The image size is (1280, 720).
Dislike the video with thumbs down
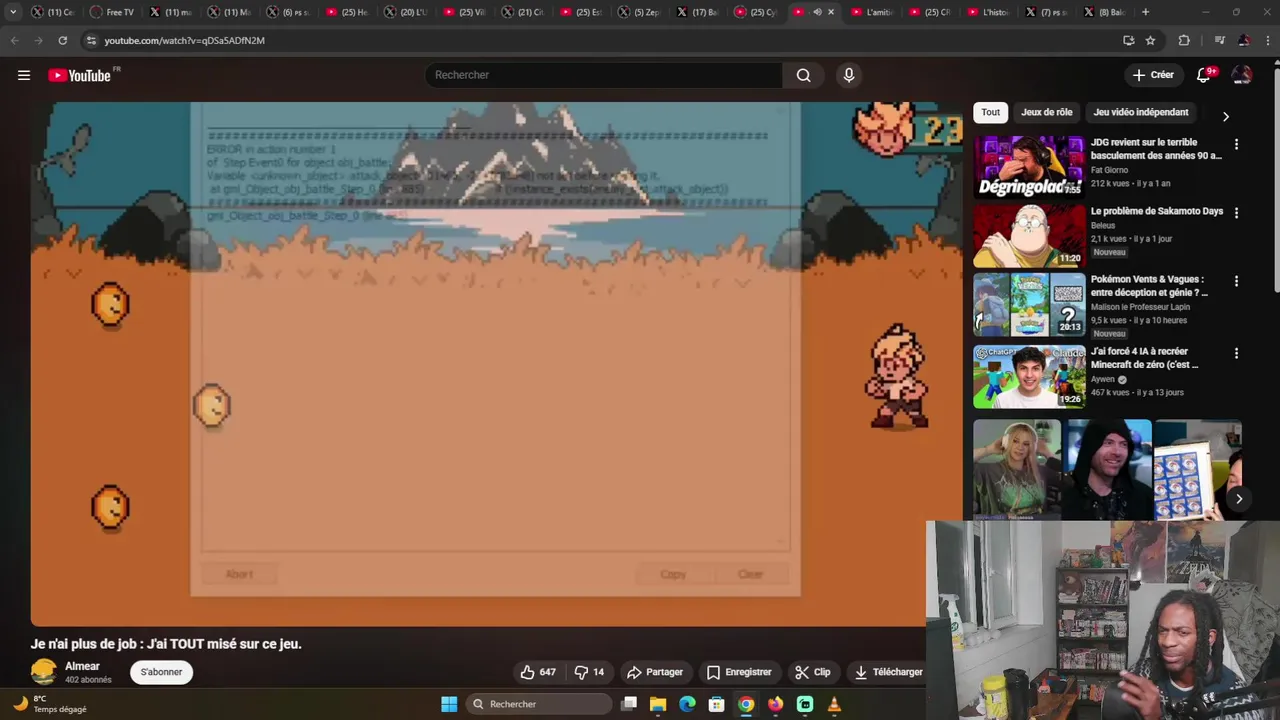pos(589,672)
